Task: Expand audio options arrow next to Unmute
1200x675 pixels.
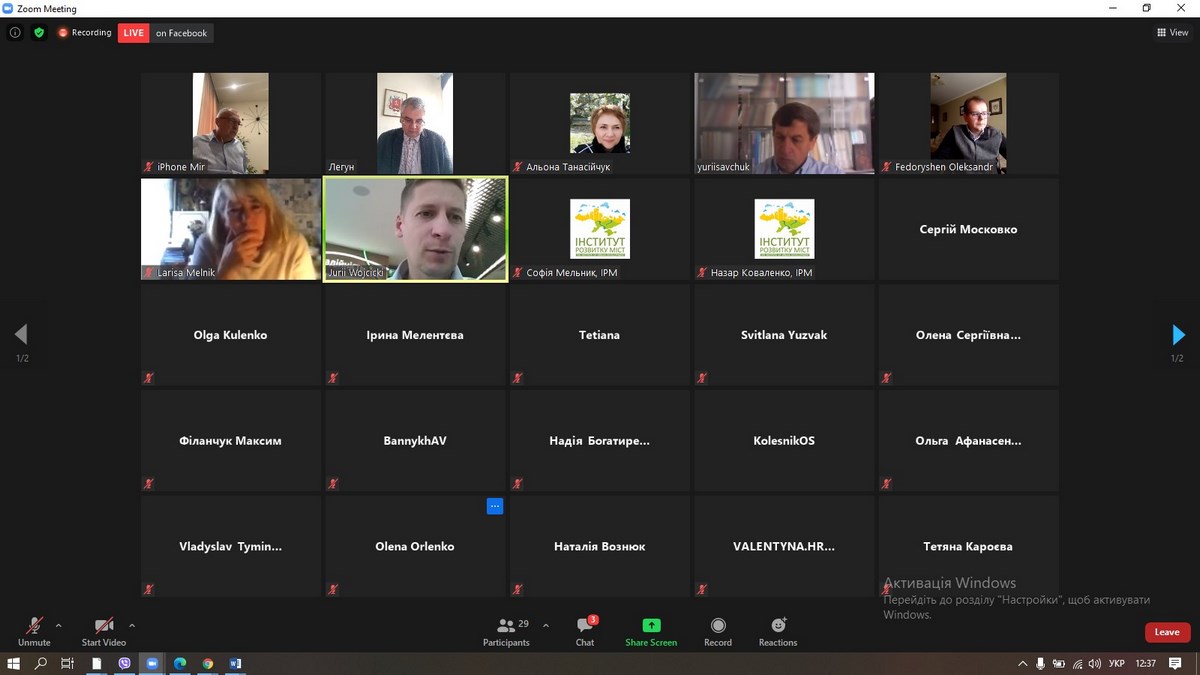Action: pos(58,626)
